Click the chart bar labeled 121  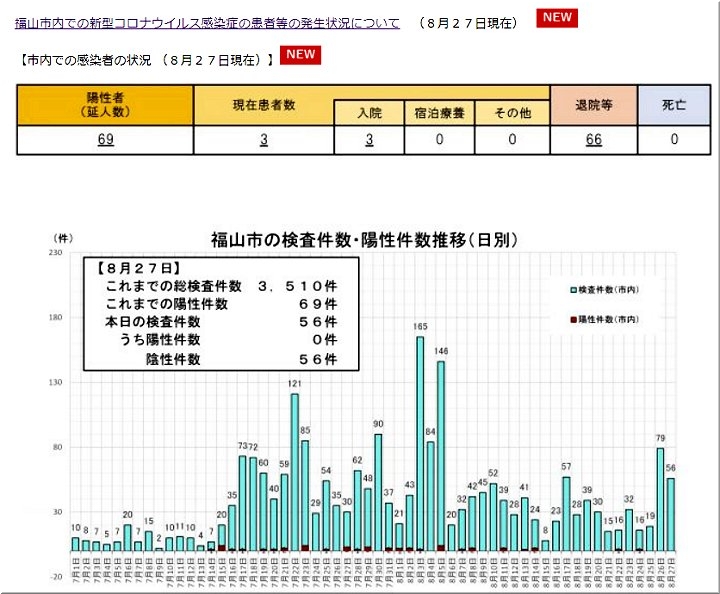coord(295,470)
